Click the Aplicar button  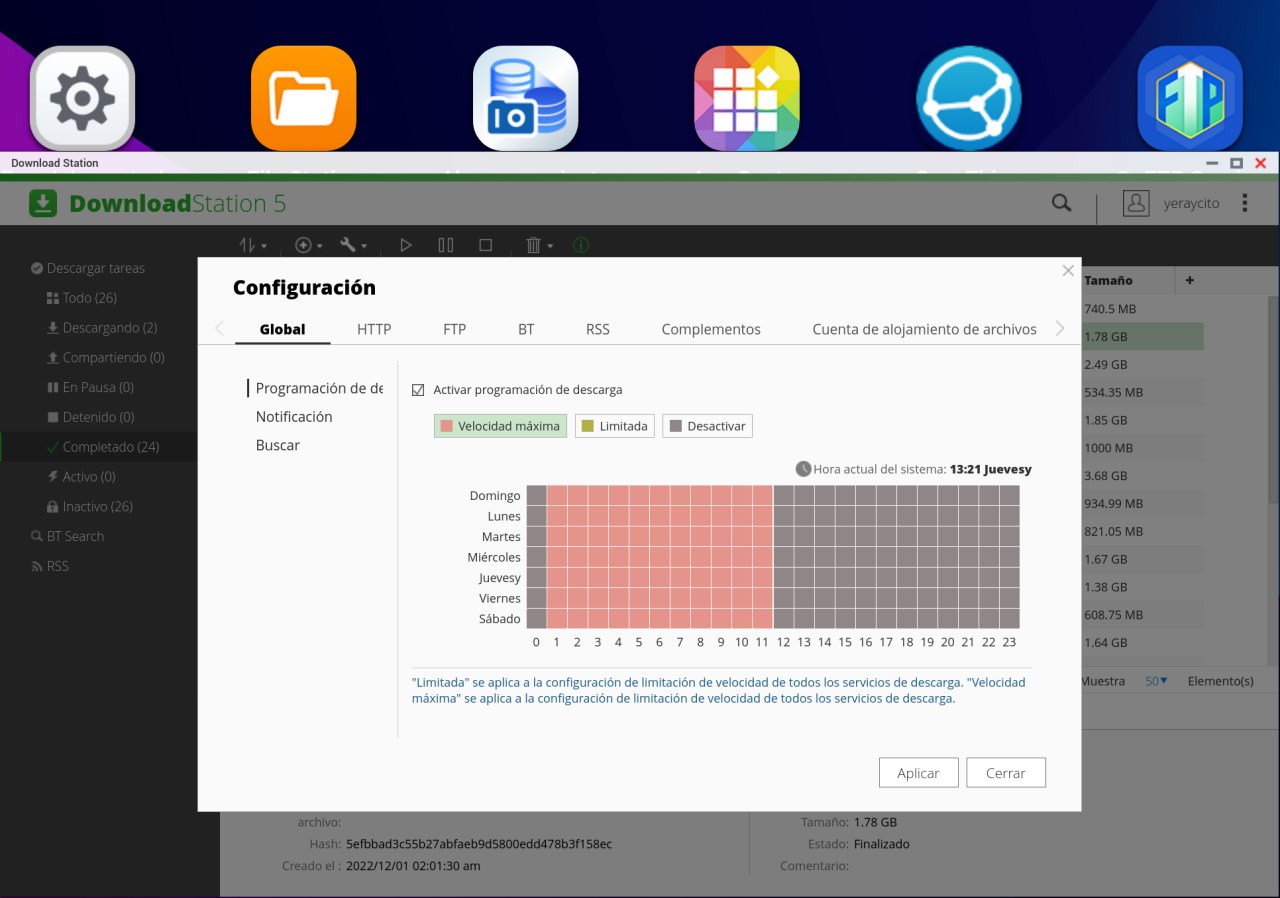click(918, 773)
